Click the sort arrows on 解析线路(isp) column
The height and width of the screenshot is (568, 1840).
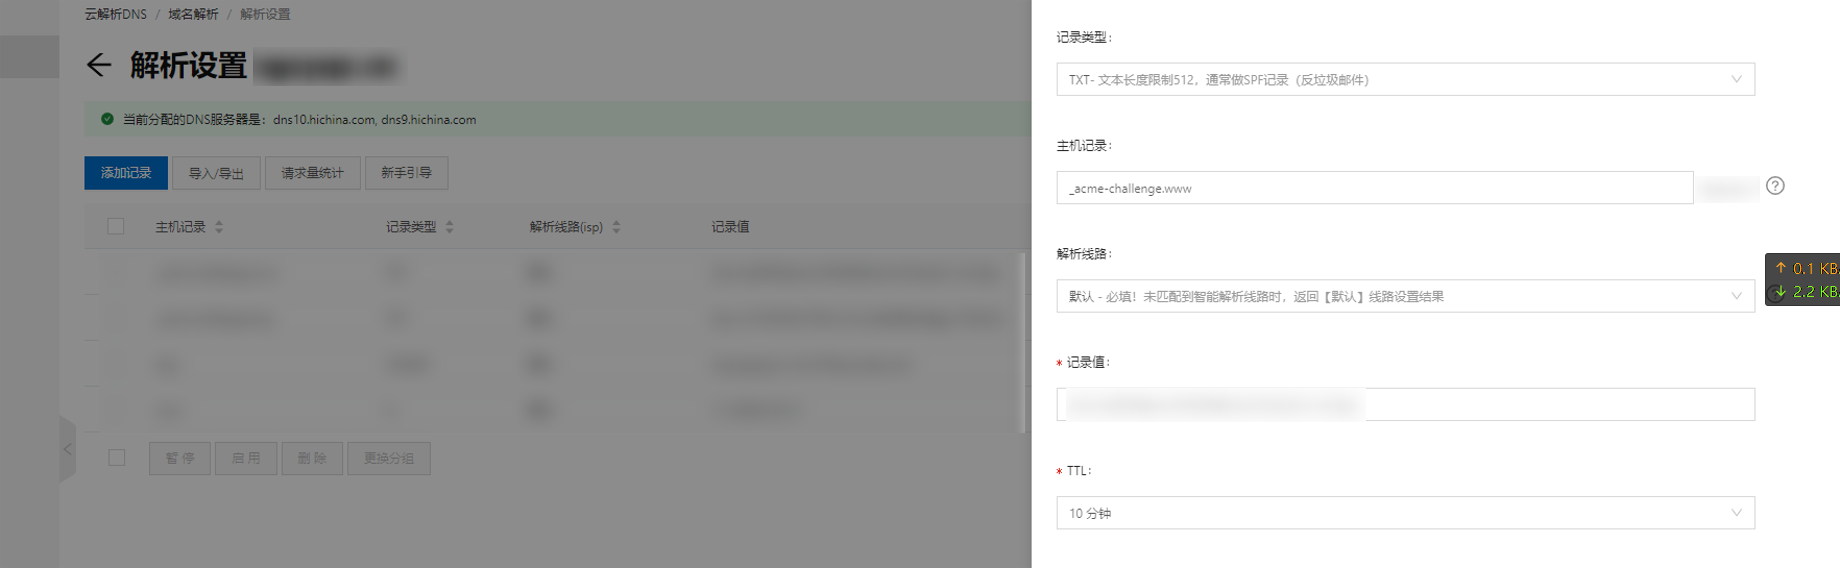[x=616, y=227]
